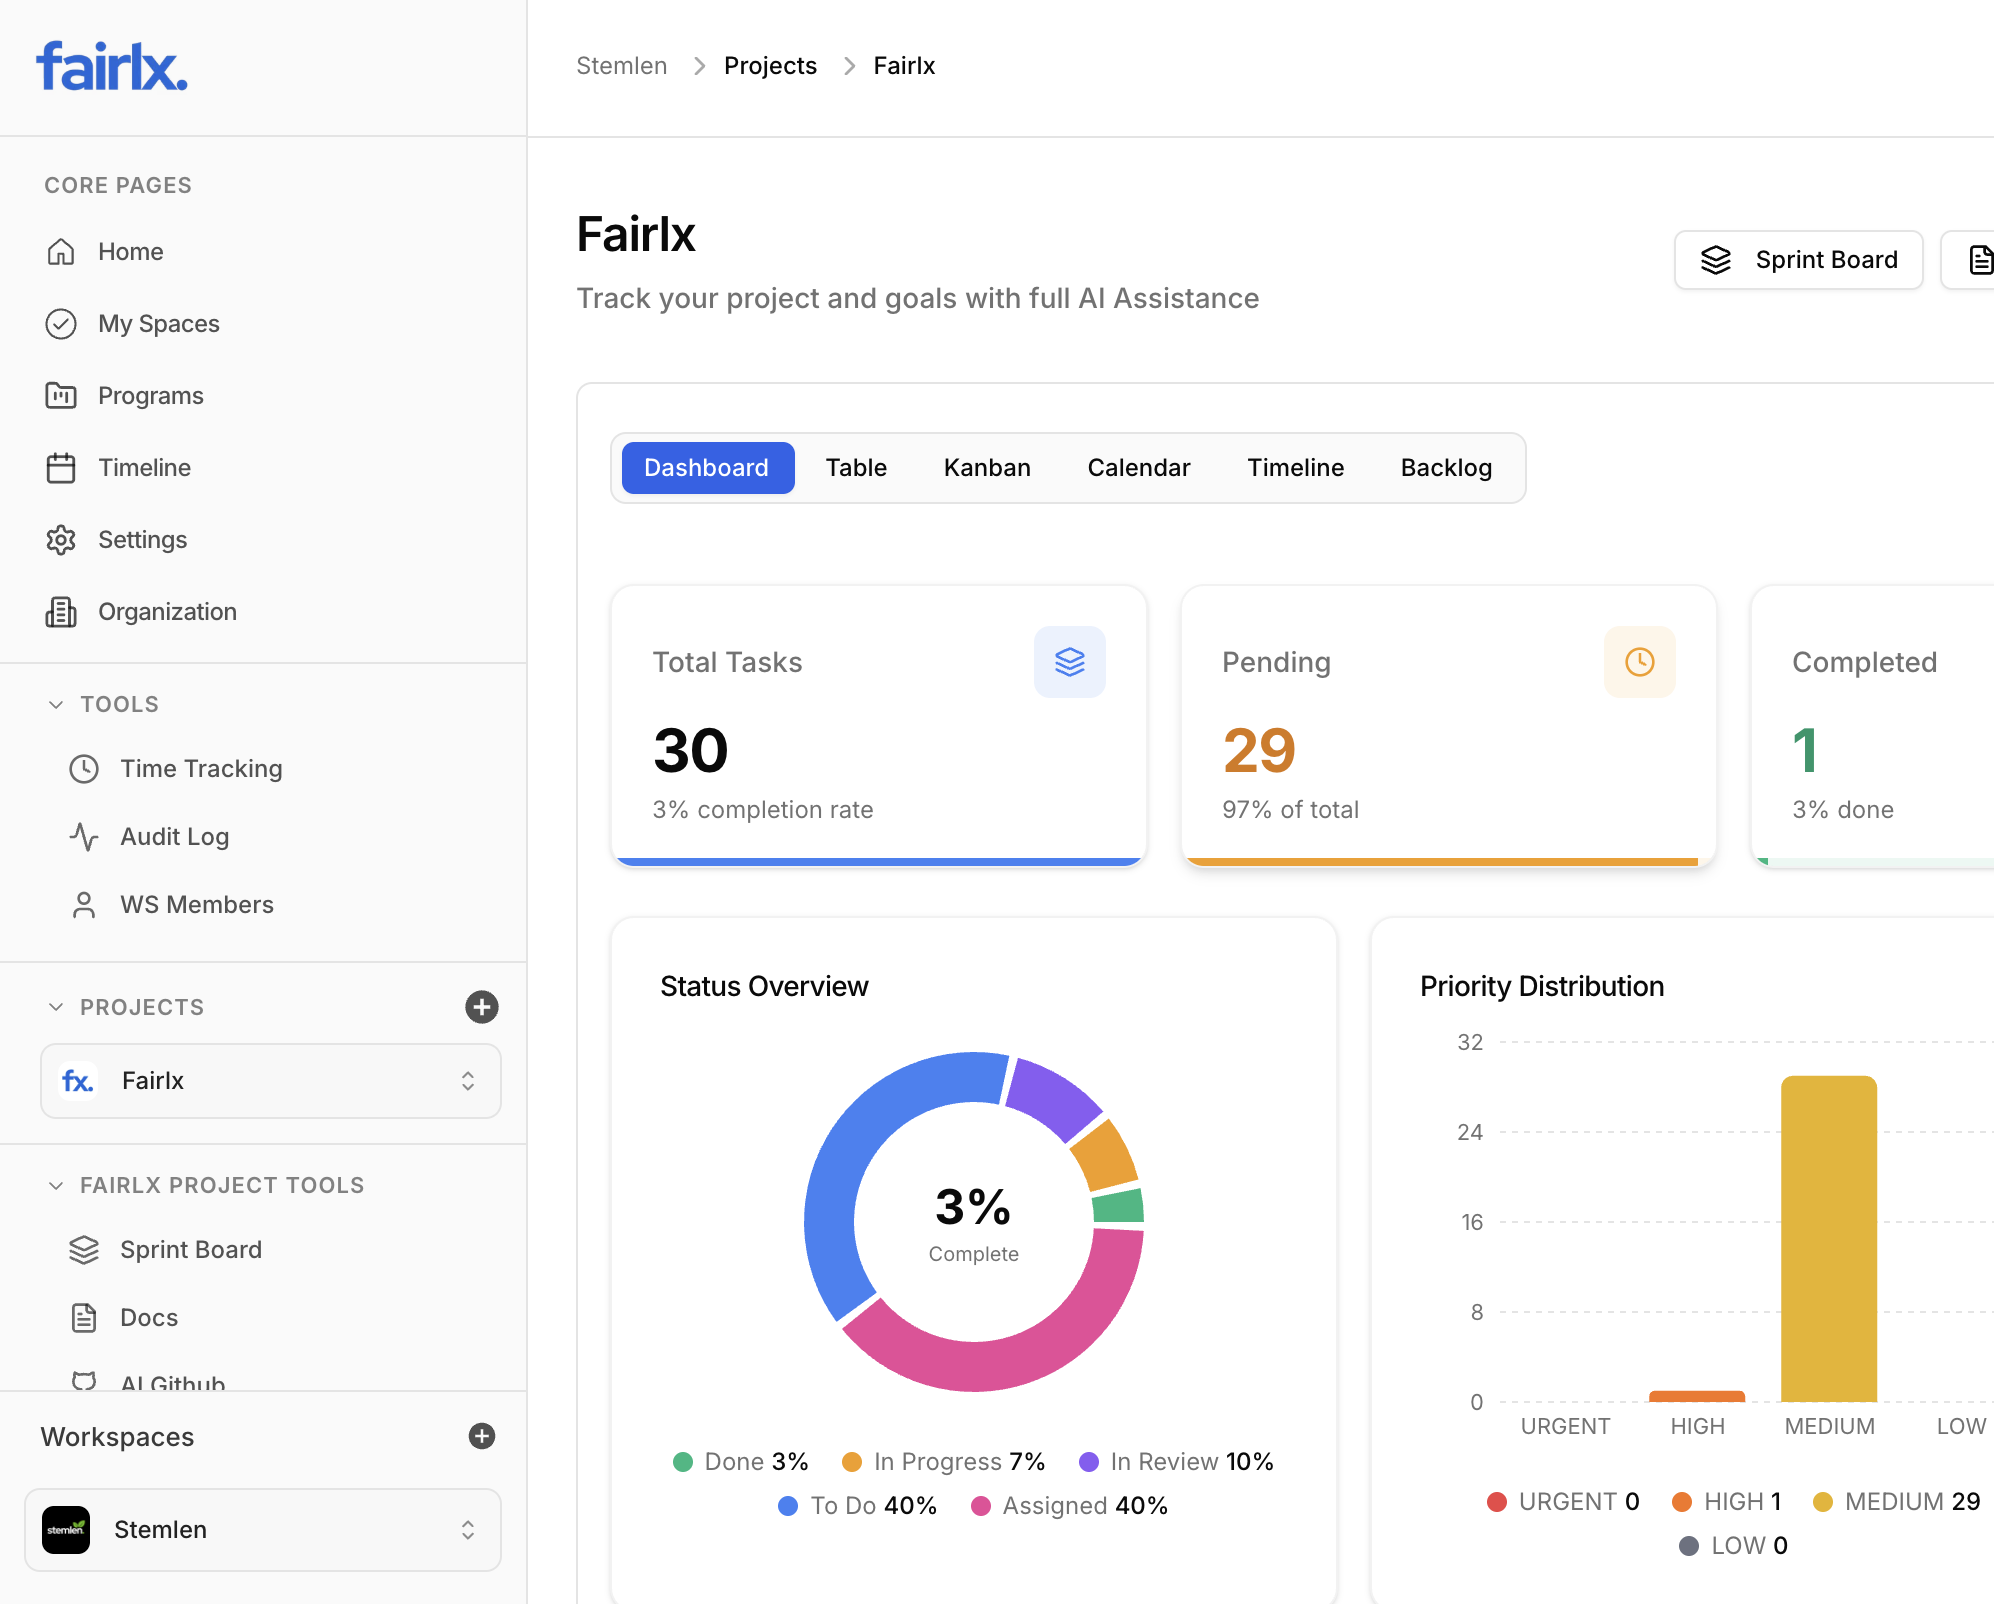Switch to the Table tab

[856, 468]
